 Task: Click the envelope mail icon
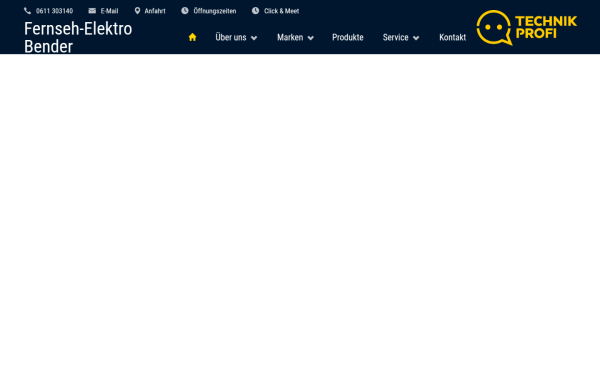92,11
